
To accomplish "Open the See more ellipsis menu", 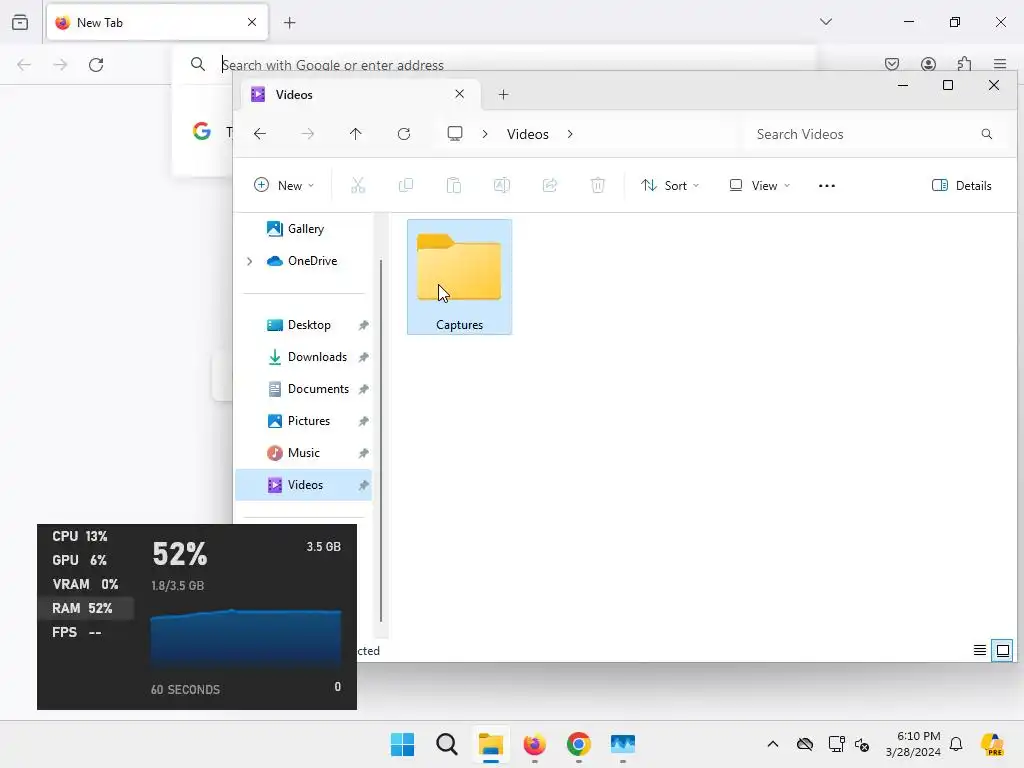I will coord(827,185).
